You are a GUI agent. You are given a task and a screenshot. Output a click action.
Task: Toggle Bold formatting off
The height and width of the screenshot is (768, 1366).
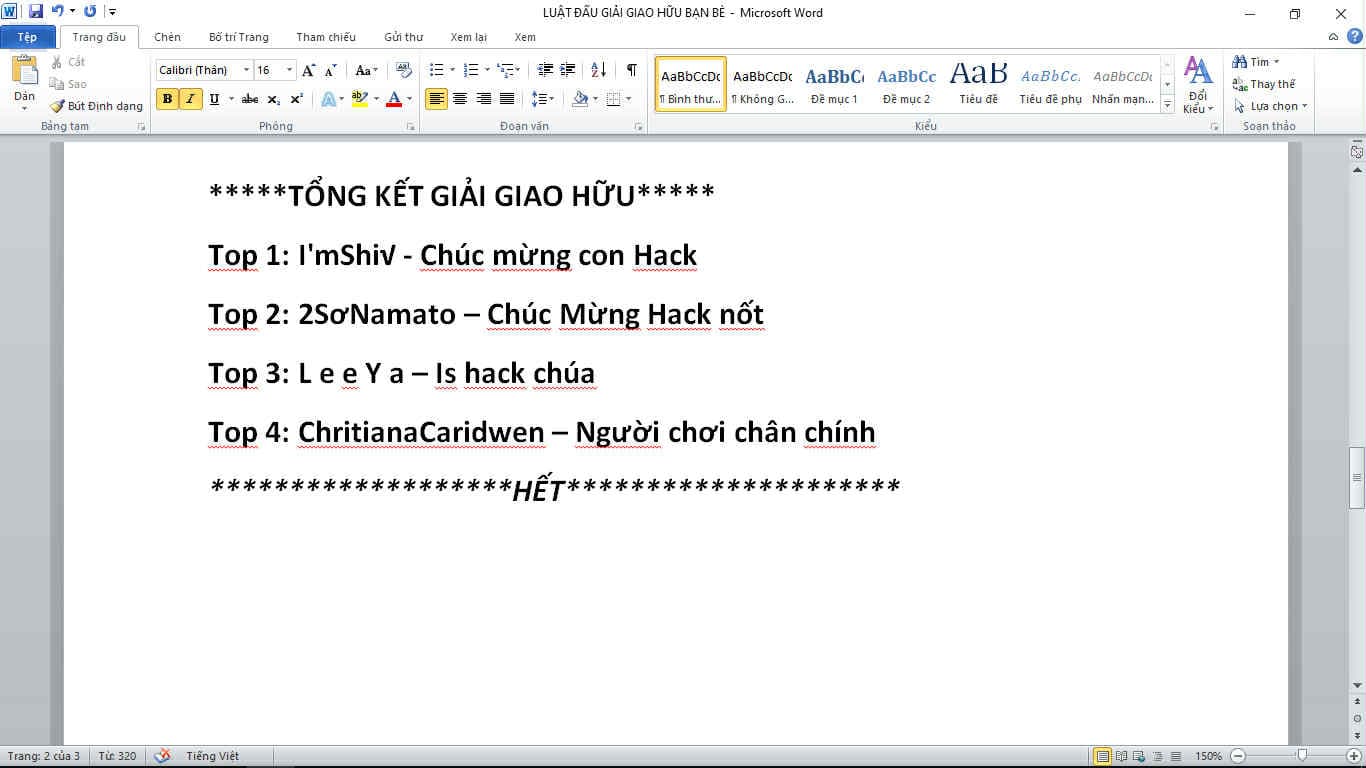[x=167, y=99]
